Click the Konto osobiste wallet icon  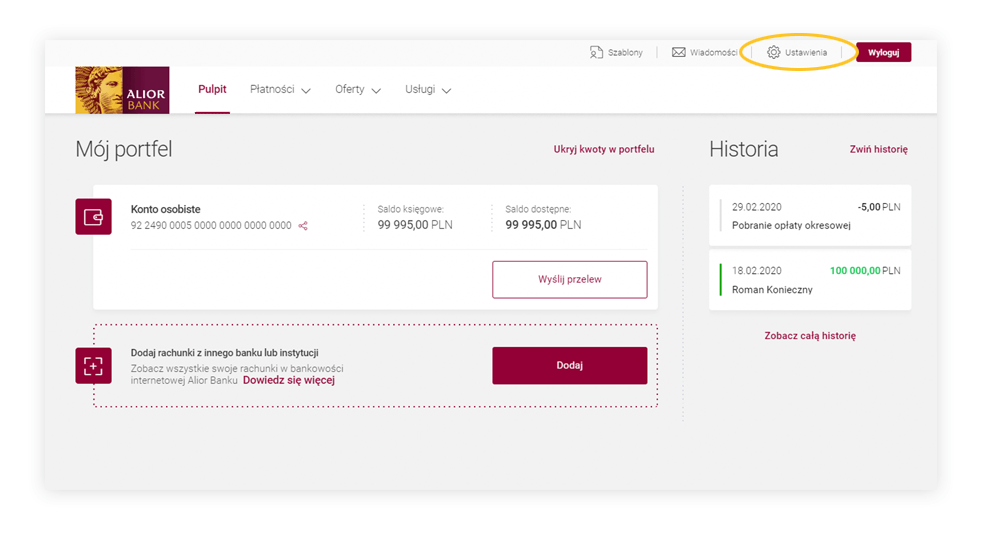(93, 217)
